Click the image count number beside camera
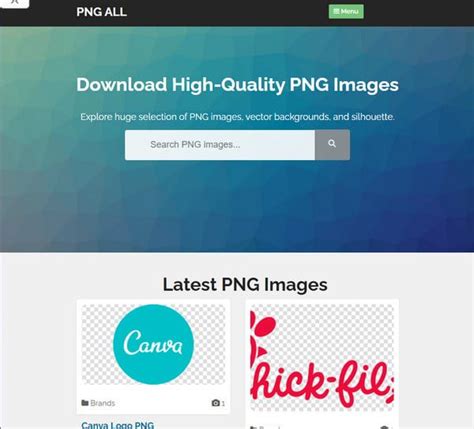 pyautogui.click(x=223, y=403)
